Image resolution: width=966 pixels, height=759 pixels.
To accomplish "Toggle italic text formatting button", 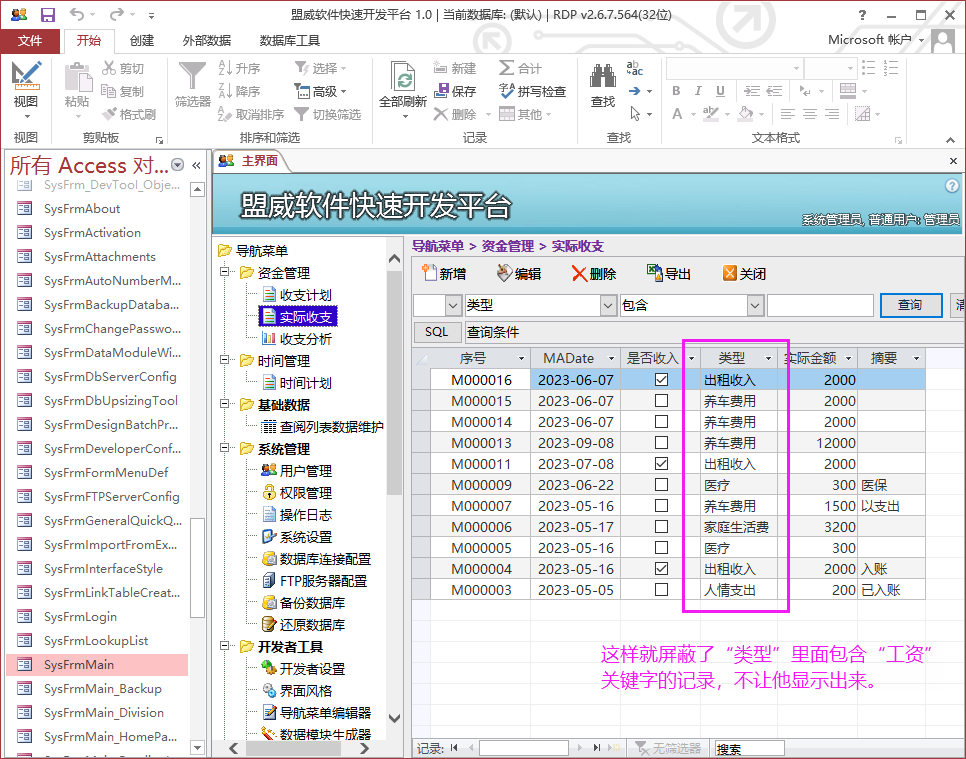I will [698, 91].
